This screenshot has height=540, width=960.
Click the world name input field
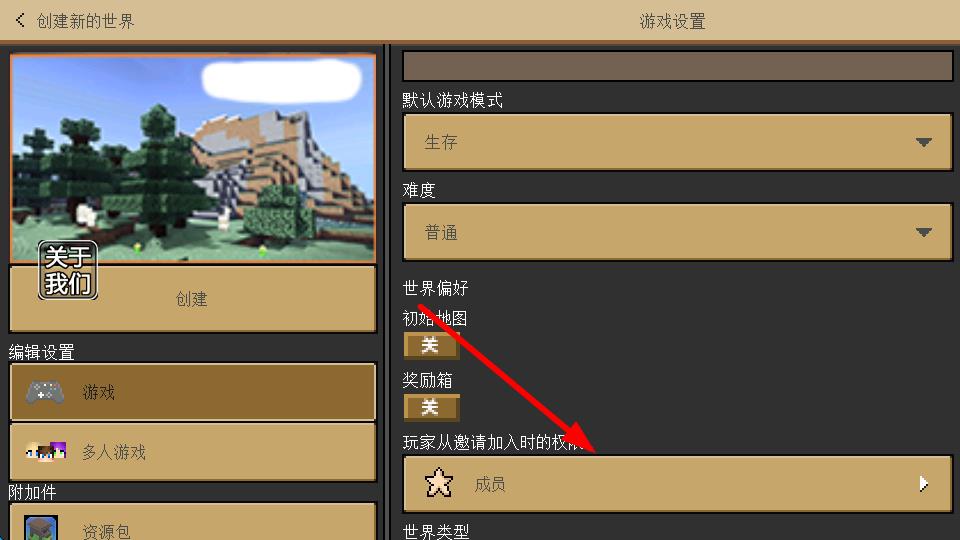(x=677, y=66)
